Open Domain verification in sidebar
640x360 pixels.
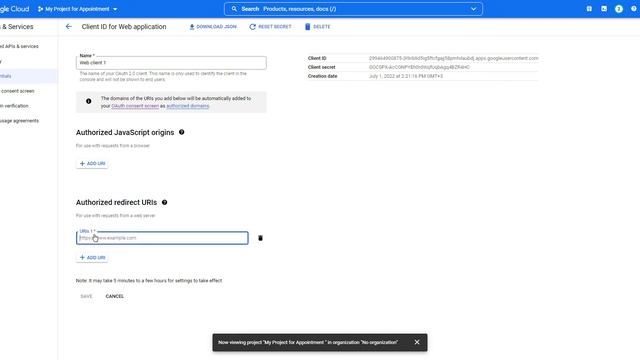point(14,106)
